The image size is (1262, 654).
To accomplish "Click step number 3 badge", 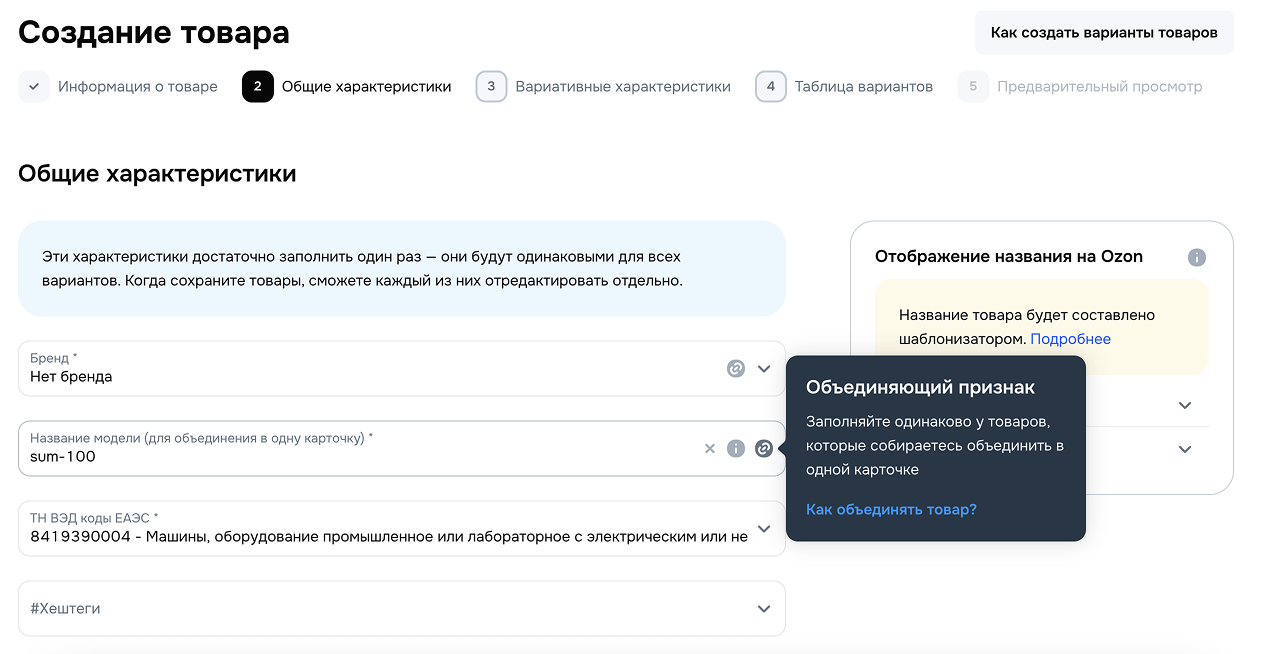I will 491,87.
